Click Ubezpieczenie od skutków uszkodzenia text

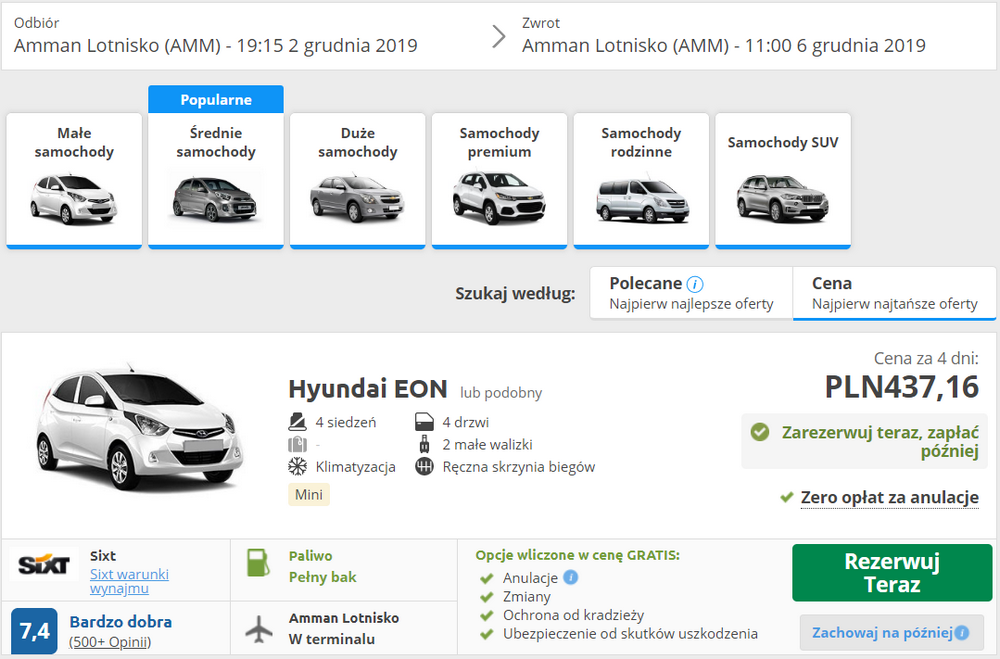click(630, 633)
